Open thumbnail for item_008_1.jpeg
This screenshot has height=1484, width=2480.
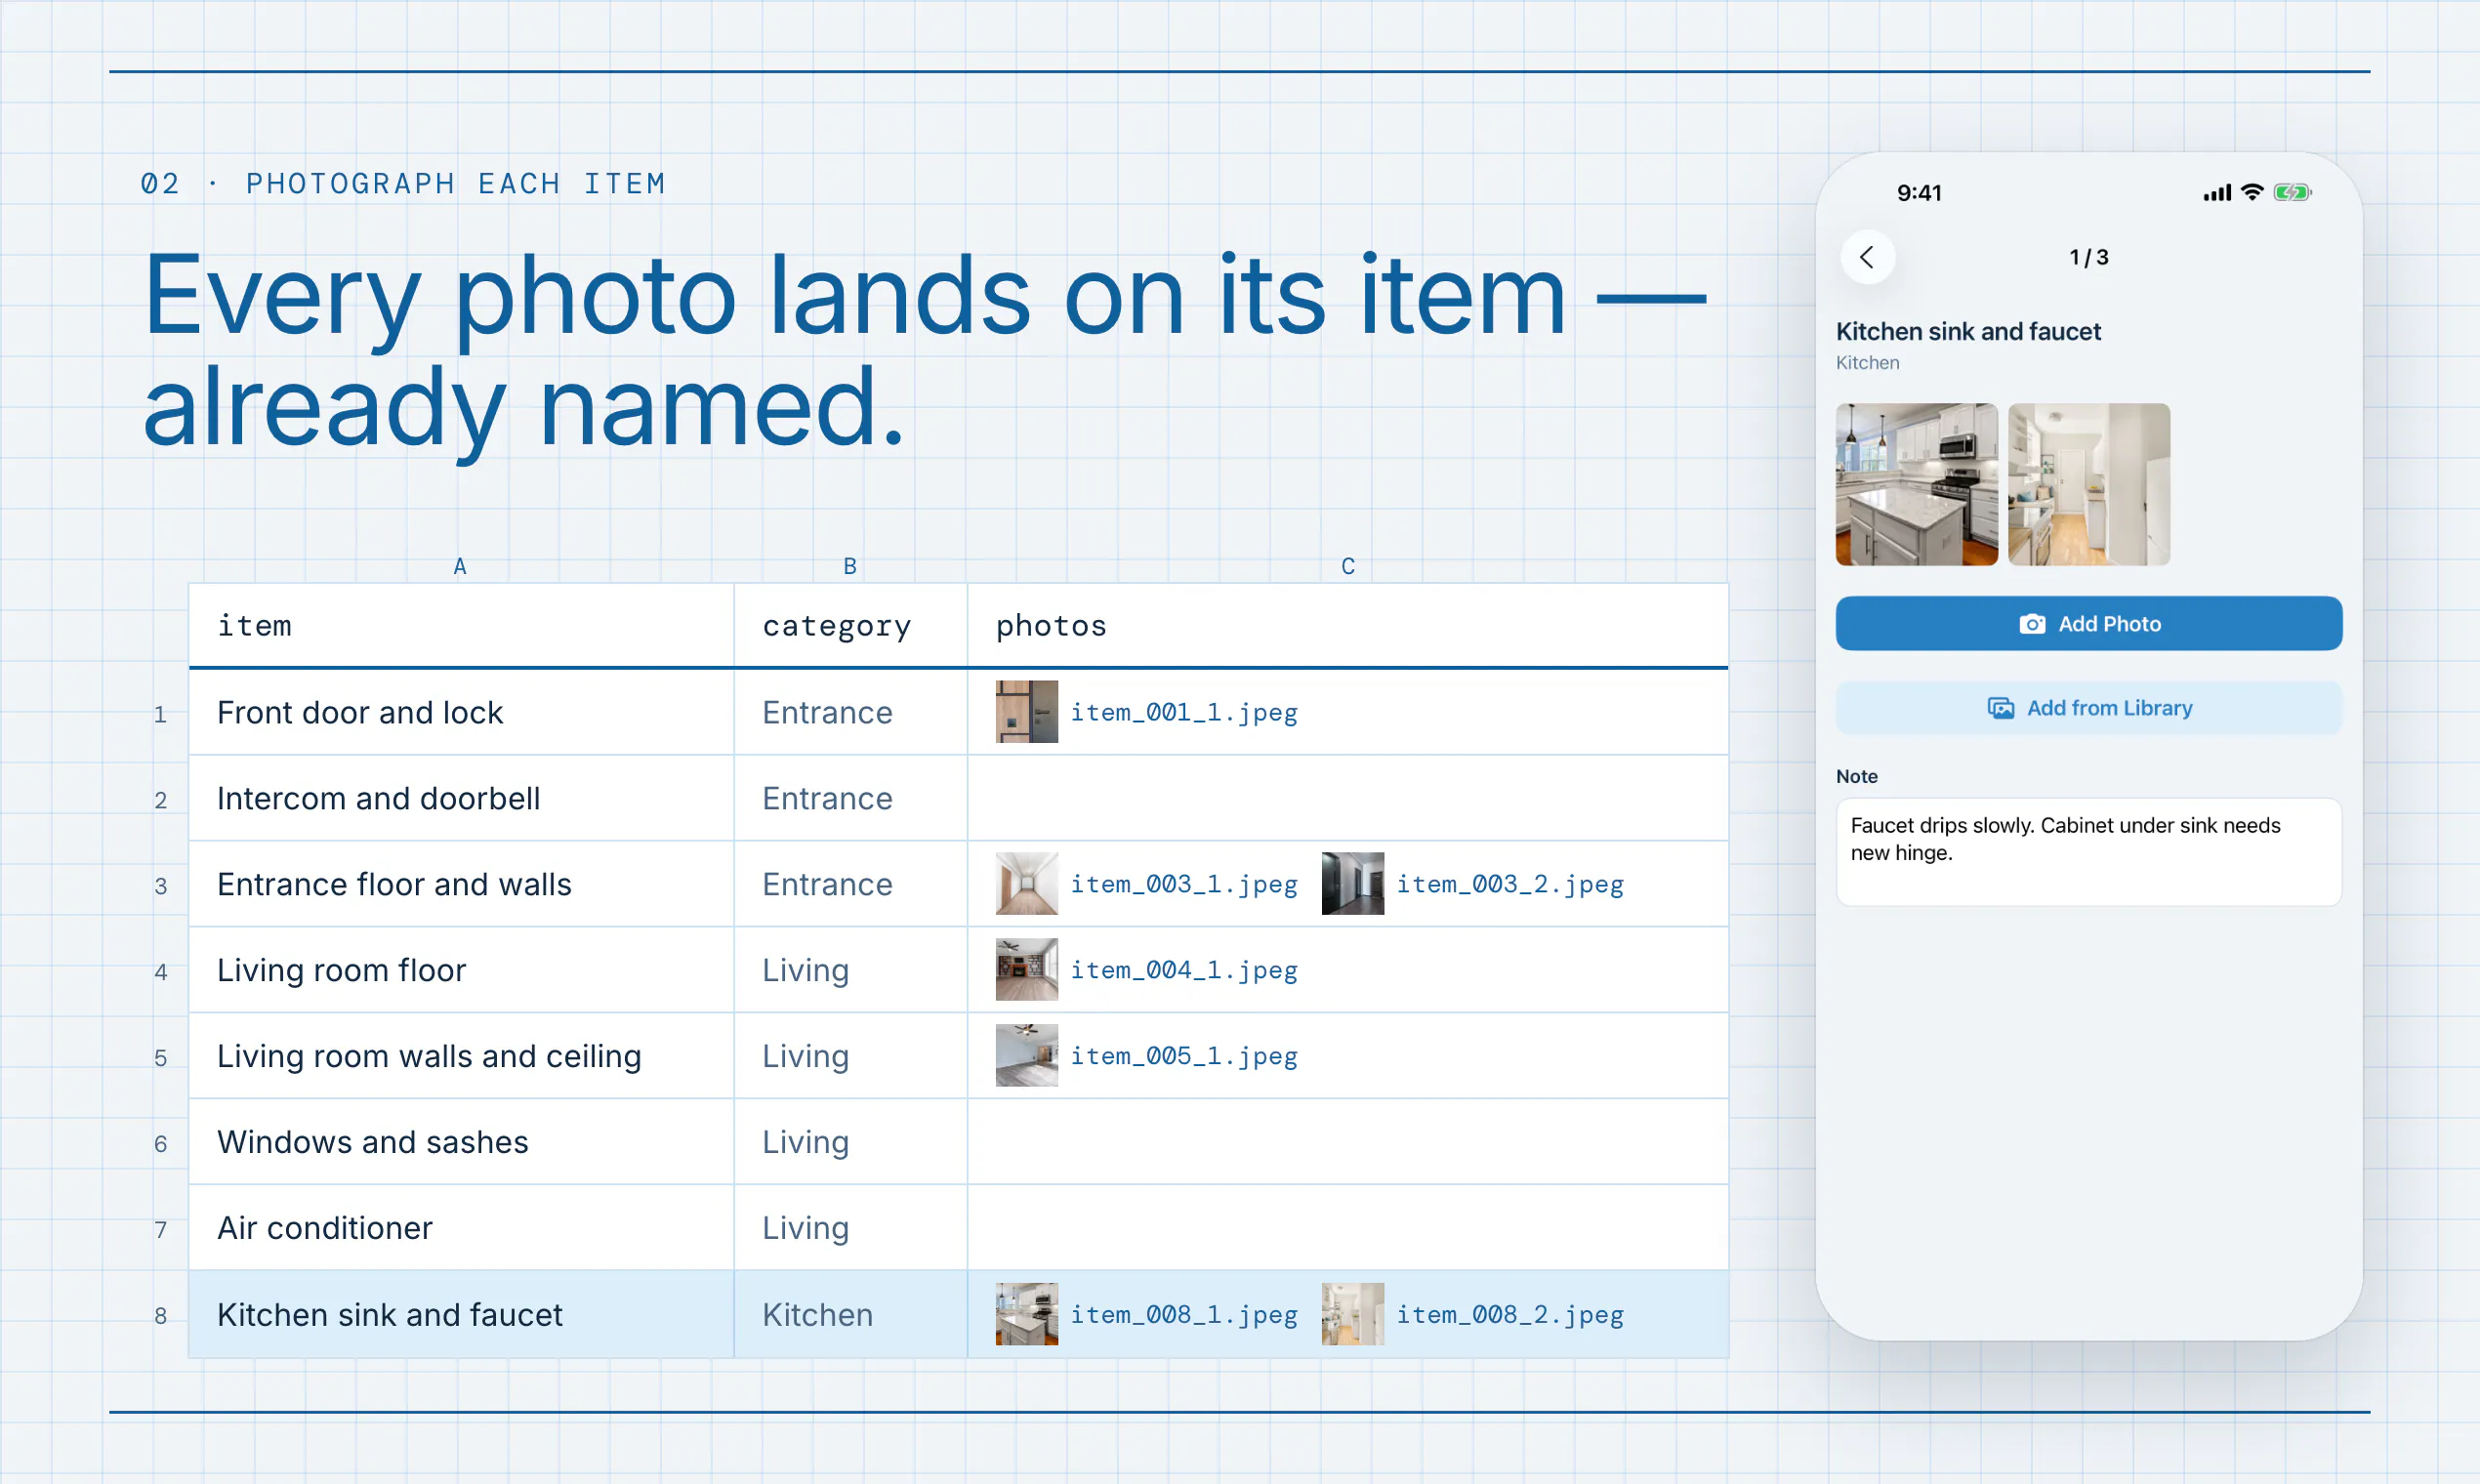[1026, 1314]
